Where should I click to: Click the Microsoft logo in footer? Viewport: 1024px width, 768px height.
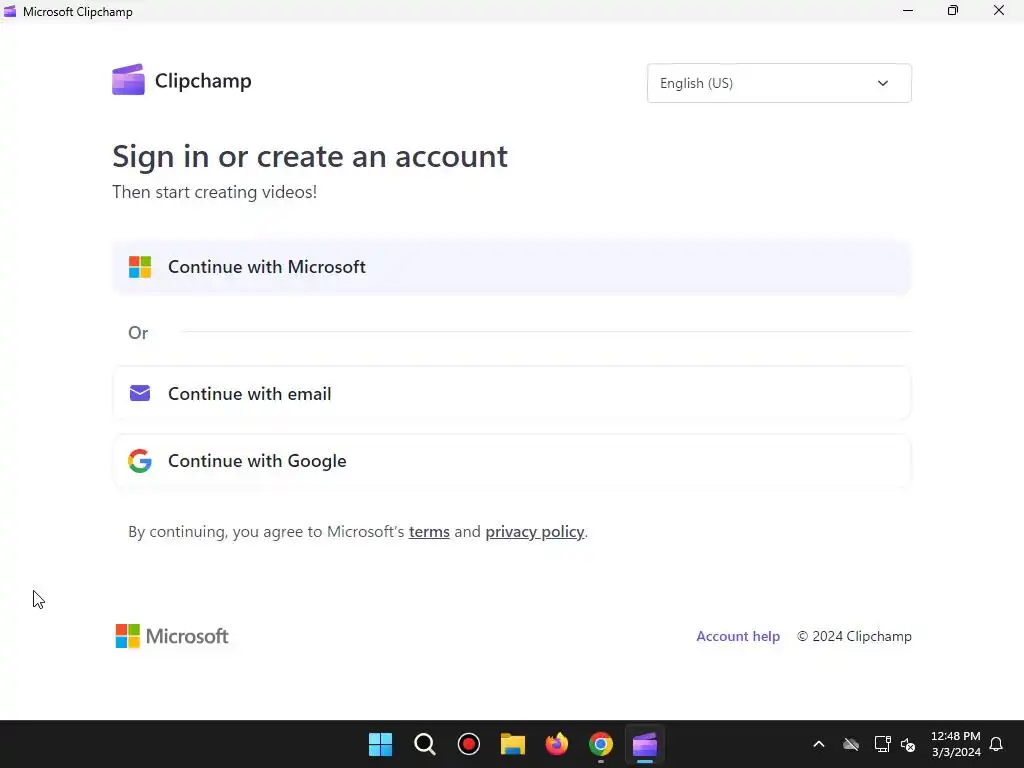coord(172,636)
